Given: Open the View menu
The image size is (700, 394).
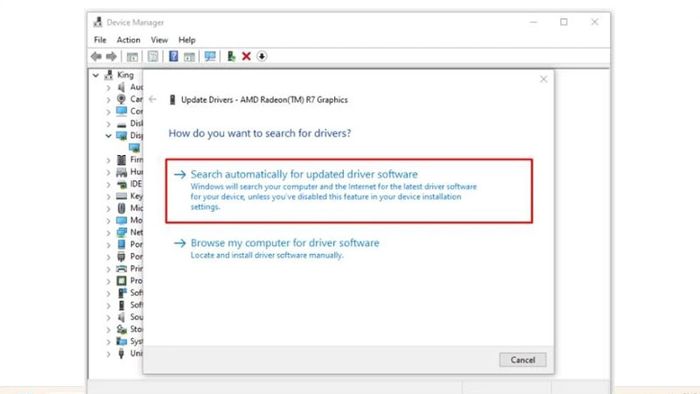Looking at the screenshot, I should [159, 40].
